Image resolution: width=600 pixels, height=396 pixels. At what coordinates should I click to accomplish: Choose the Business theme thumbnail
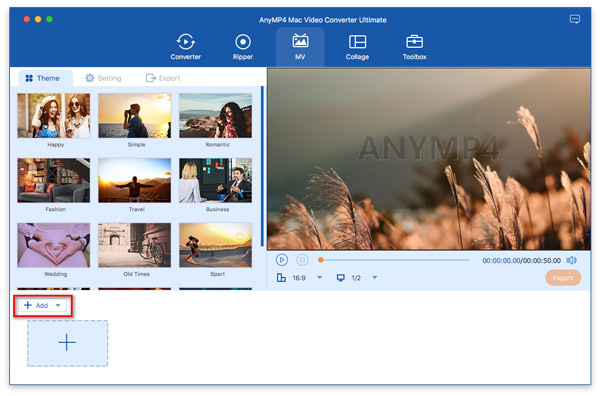click(x=215, y=180)
